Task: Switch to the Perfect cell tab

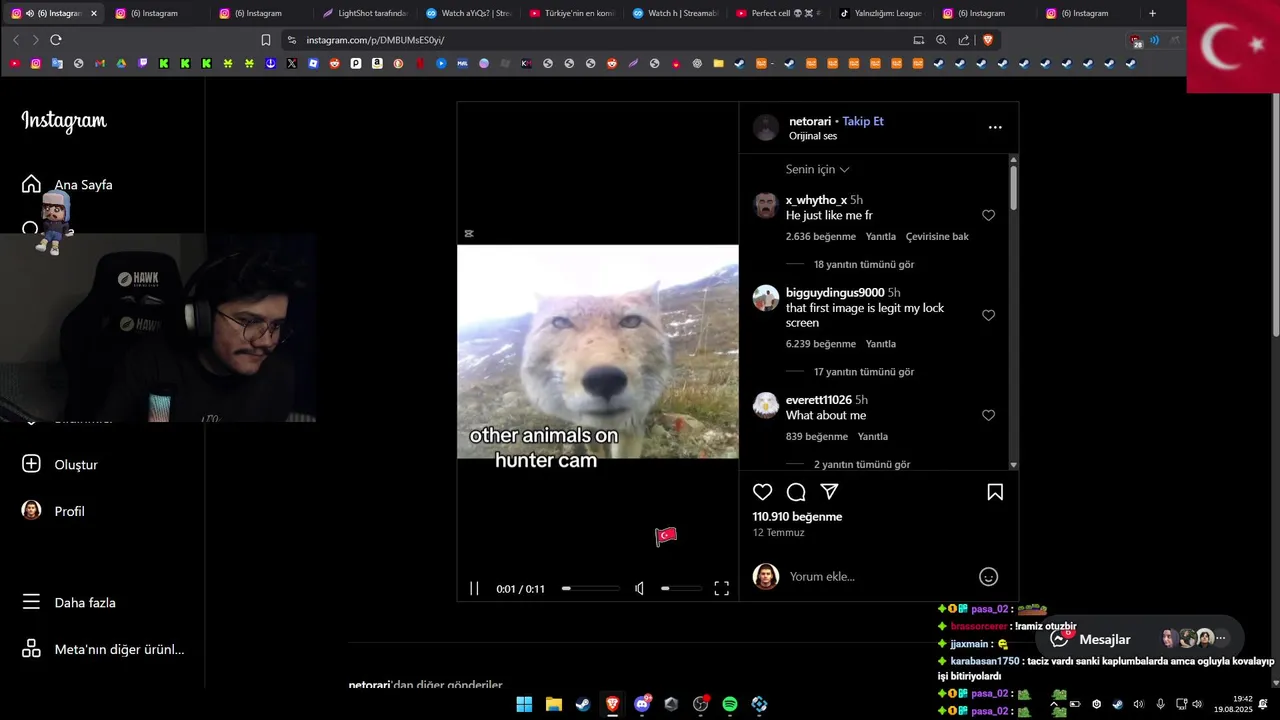Action: pyautogui.click(x=779, y=13)
